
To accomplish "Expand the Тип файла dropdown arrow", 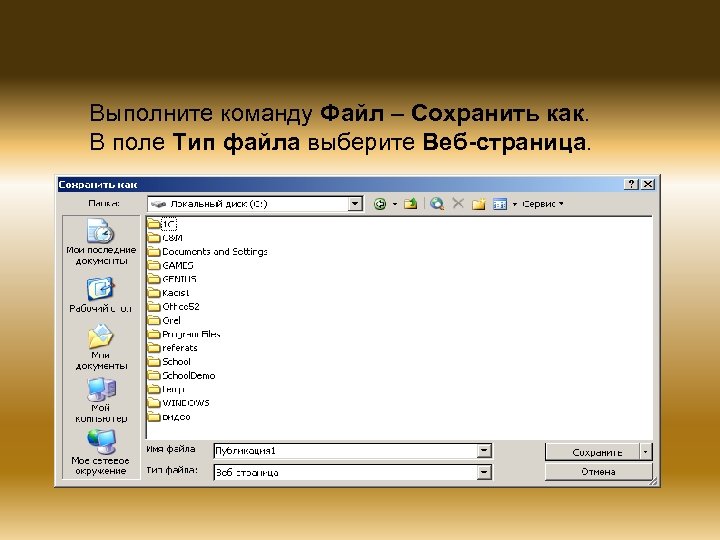I will 484,472.
